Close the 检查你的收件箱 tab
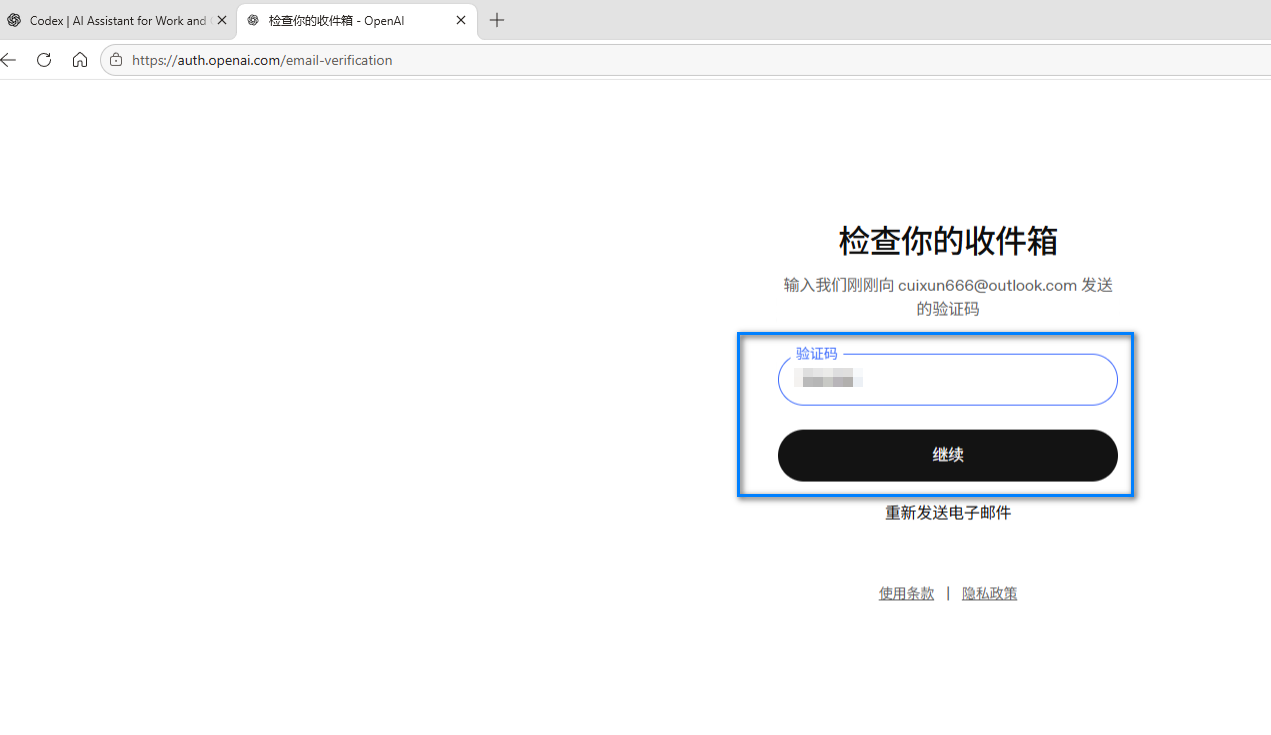Image resolution: width=1271 pixels, height=735 pixels. click(461, 20)
